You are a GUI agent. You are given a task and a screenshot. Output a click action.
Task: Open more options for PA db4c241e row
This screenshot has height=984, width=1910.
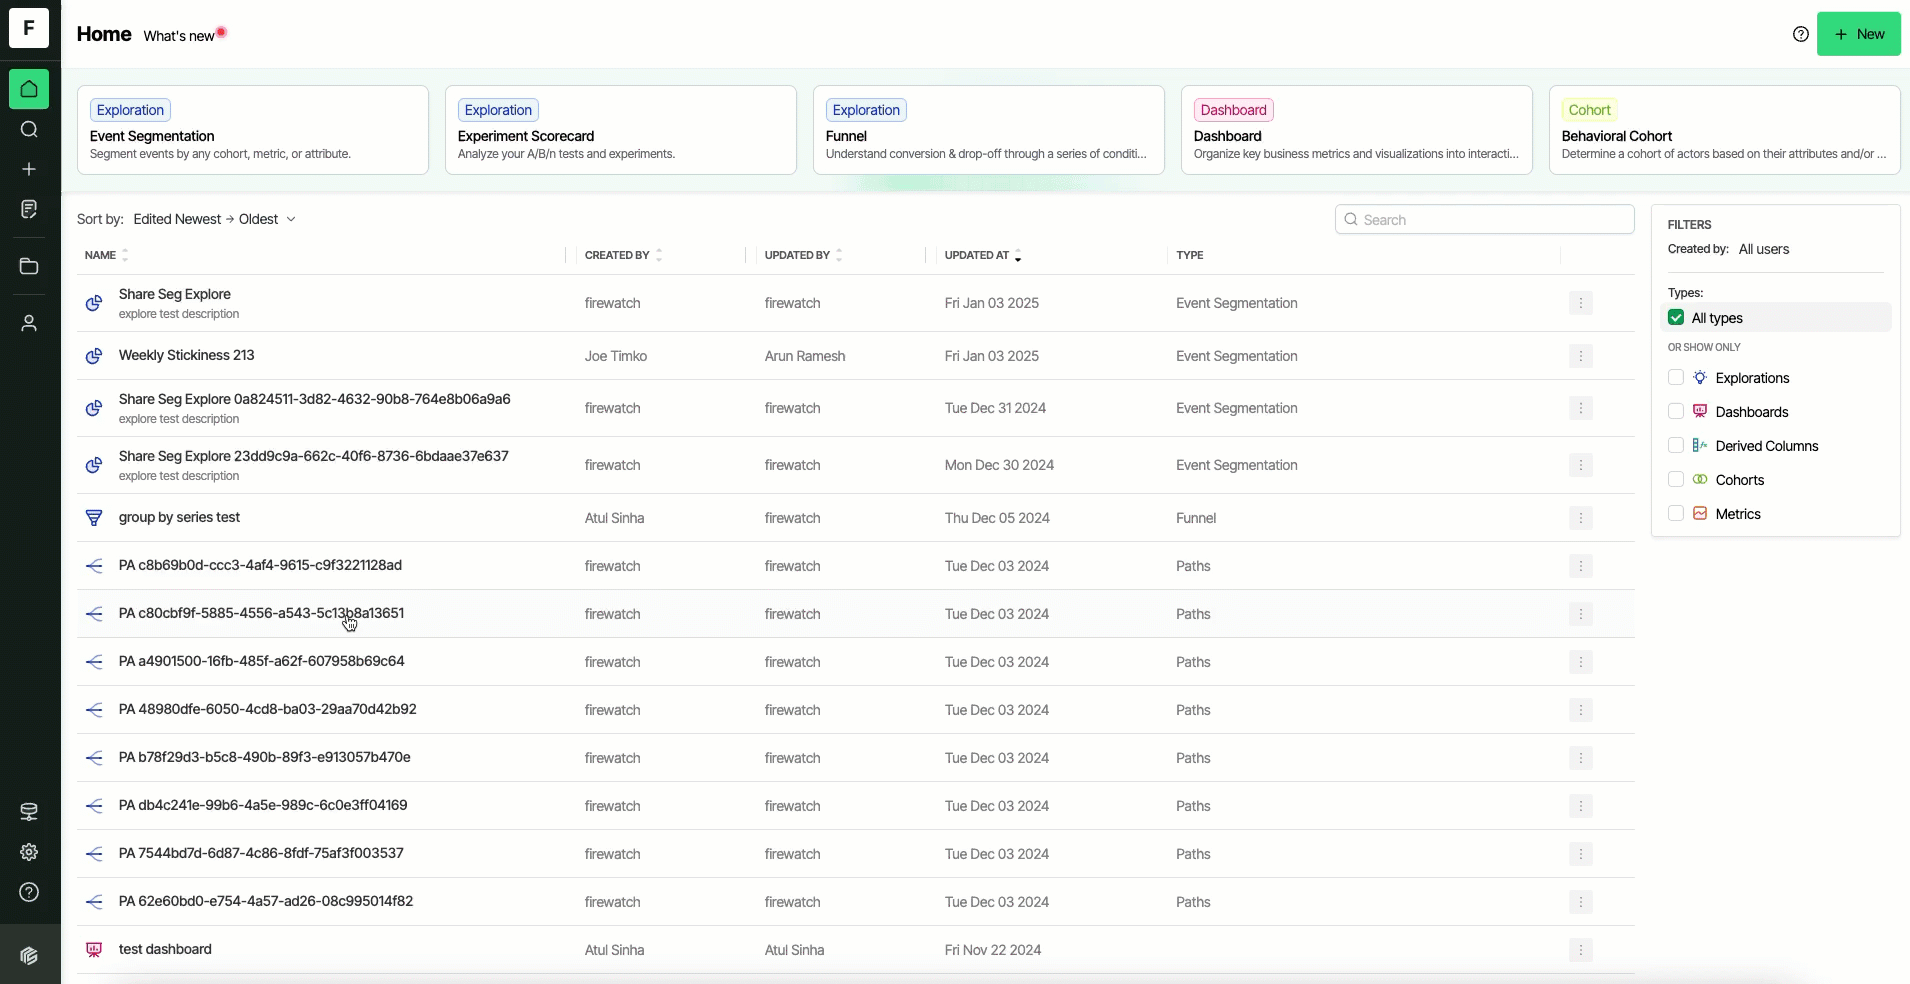(1581, 806)
